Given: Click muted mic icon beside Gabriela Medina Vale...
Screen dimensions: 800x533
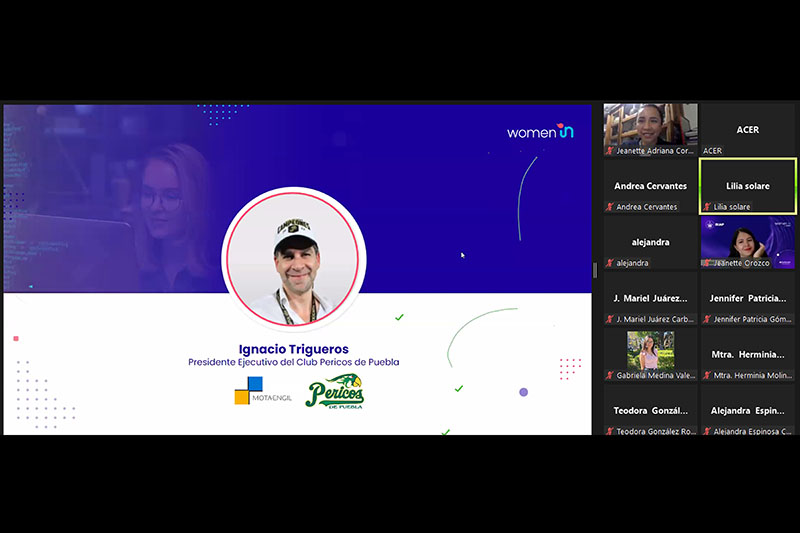Looking at the screenshot, I should [610, 375].
